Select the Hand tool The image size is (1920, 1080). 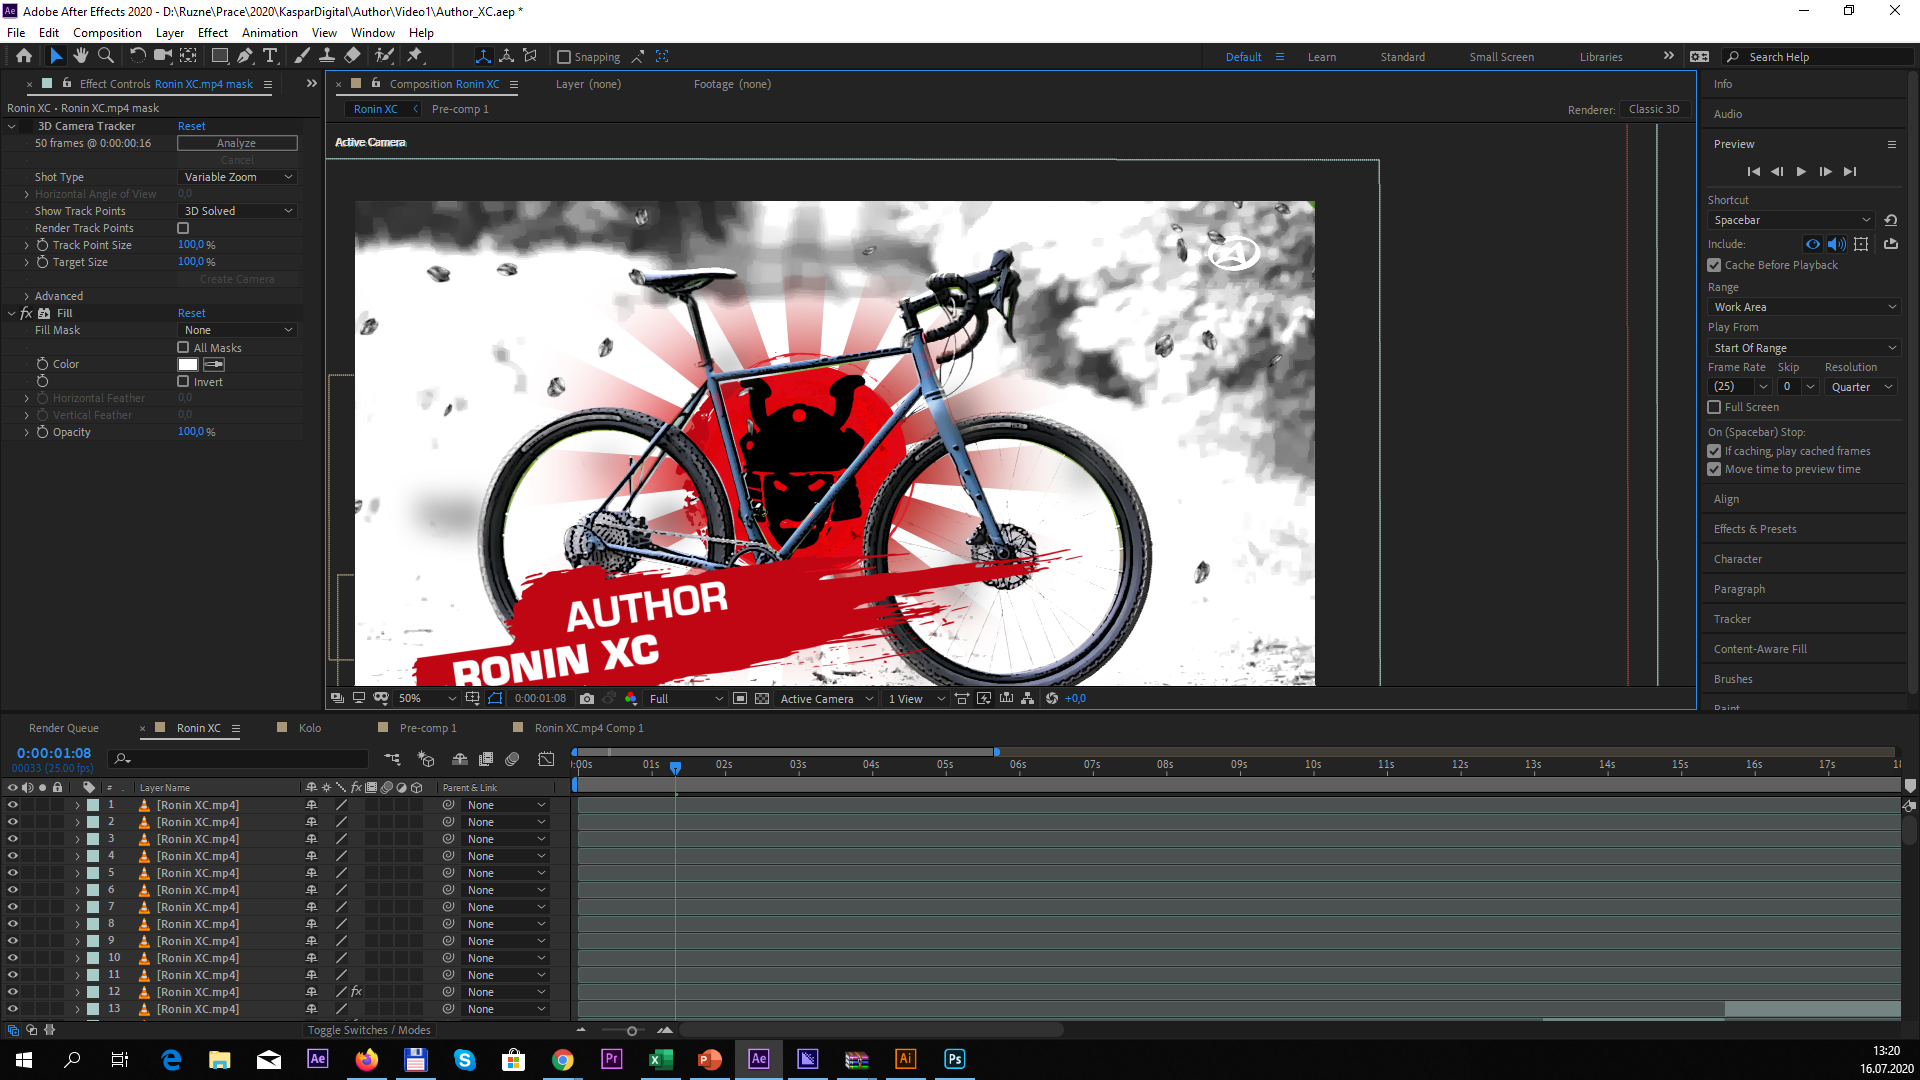tap(81, 57)
